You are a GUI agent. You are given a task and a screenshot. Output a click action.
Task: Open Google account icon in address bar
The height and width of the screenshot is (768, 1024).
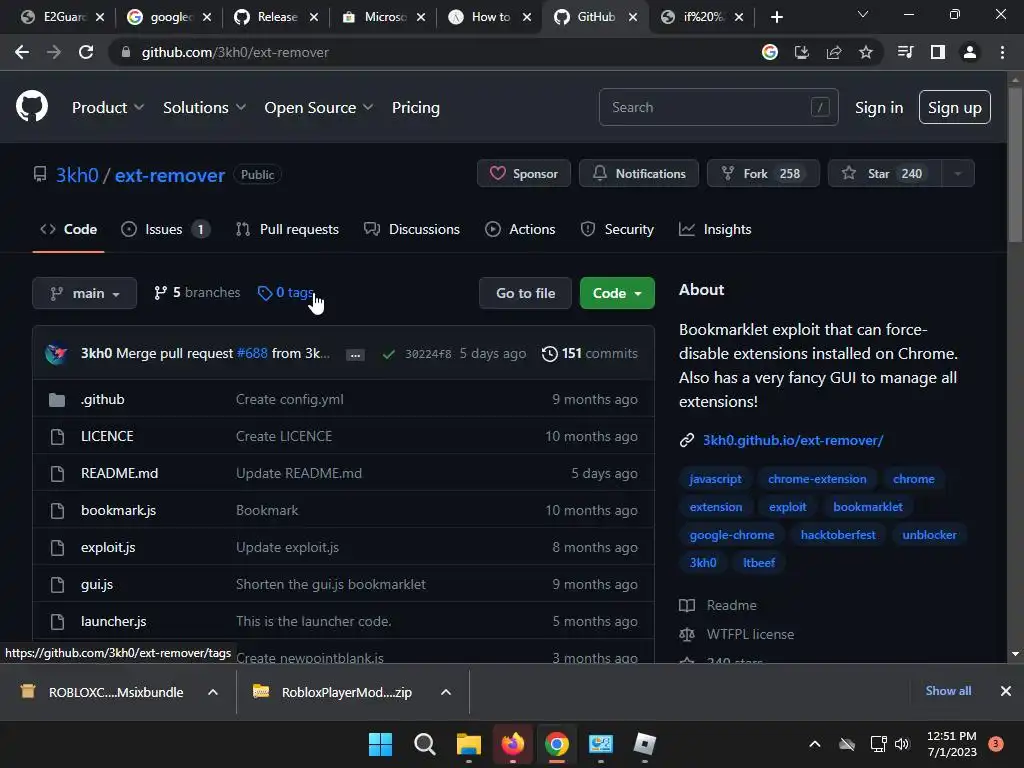pyautogui.click(x=769, y=52)
